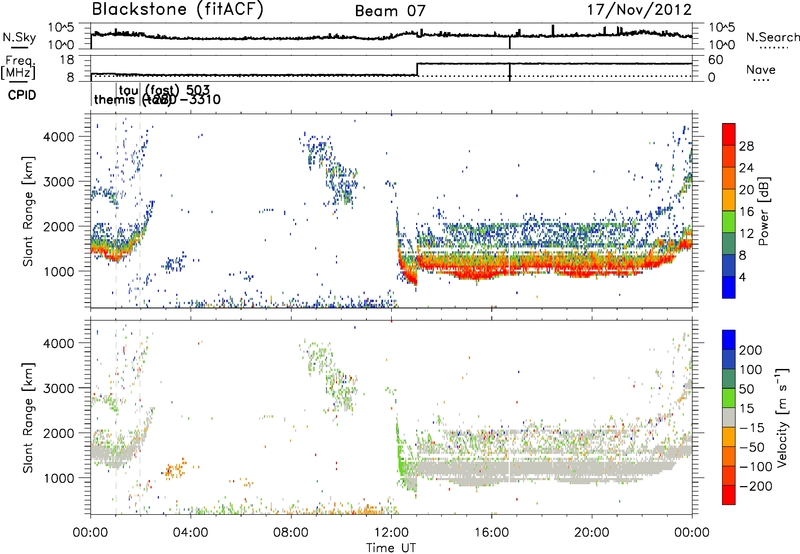Click the 'N.Sky' axis label
Viewport: 800px width, 554px height.
(19, 37)
